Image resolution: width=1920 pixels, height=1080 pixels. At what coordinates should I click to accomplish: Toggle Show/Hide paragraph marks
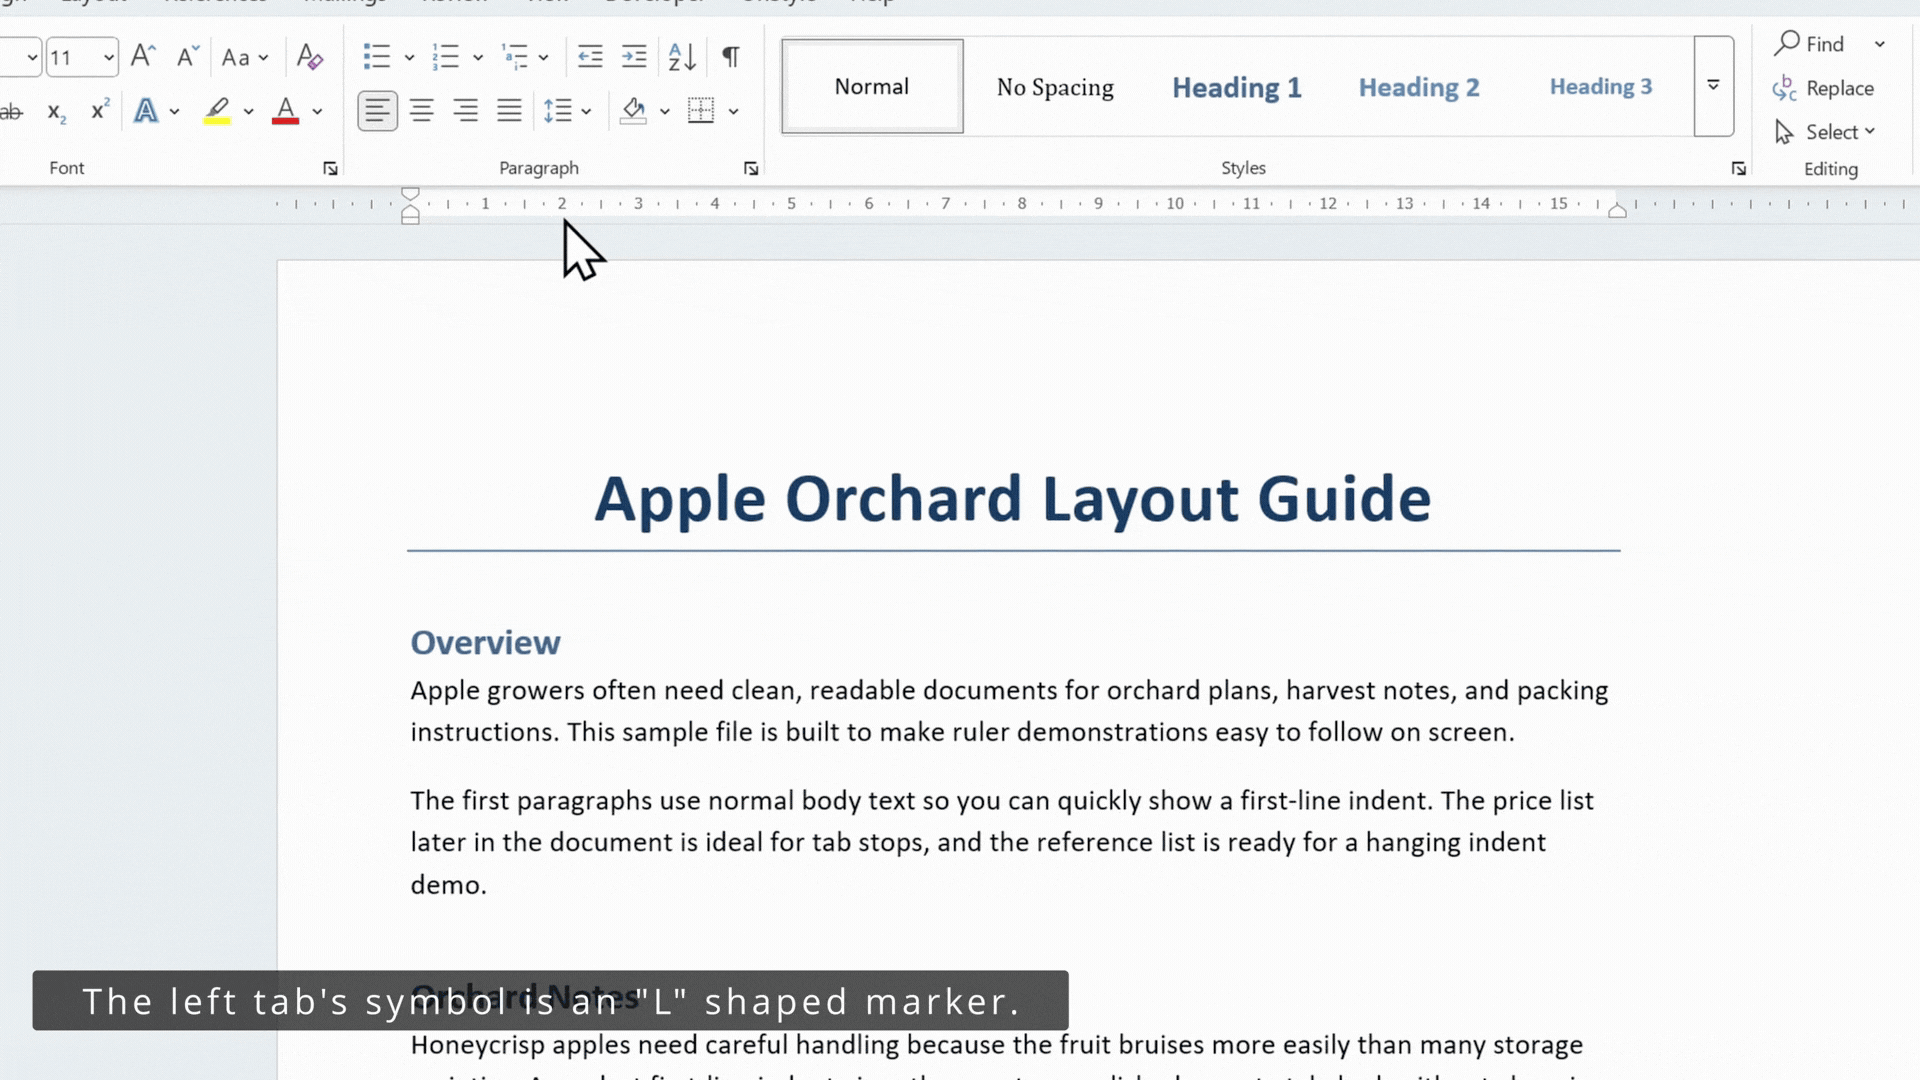731,56
